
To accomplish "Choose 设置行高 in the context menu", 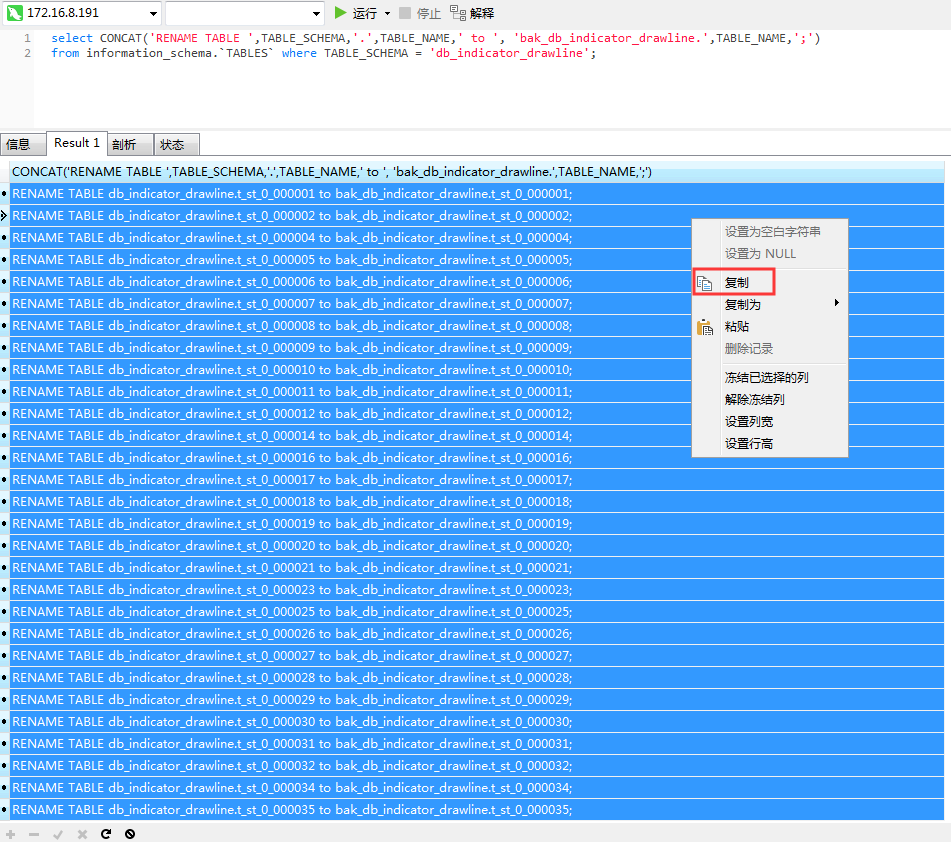I will [x=770, y=443].
